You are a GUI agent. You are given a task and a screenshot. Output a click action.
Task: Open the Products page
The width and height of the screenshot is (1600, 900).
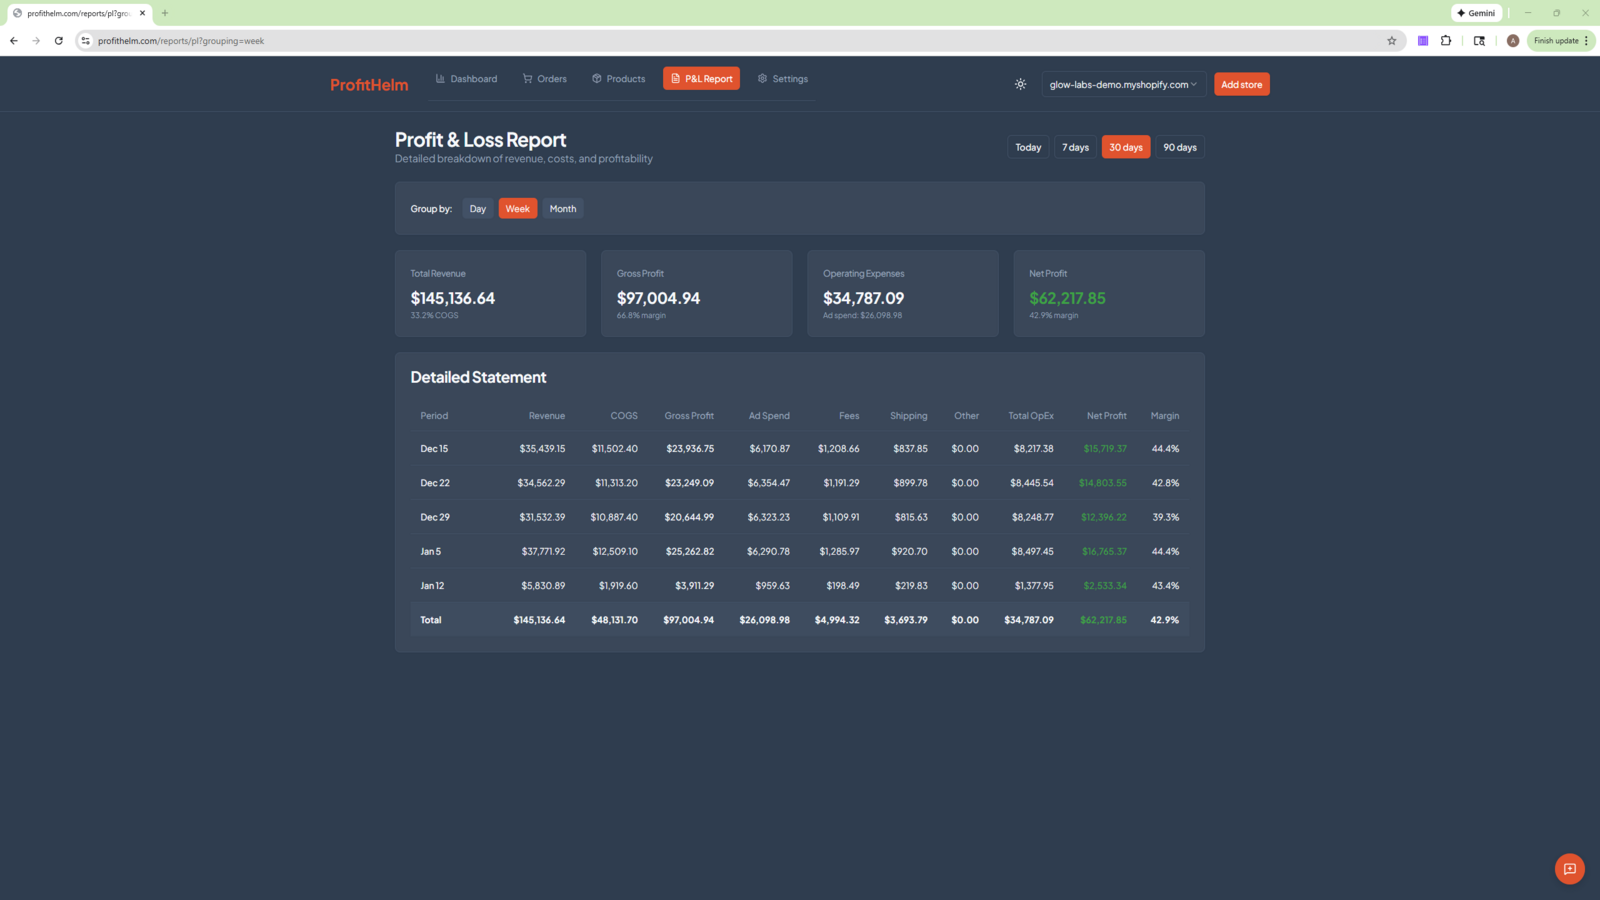tap(619, 79)
